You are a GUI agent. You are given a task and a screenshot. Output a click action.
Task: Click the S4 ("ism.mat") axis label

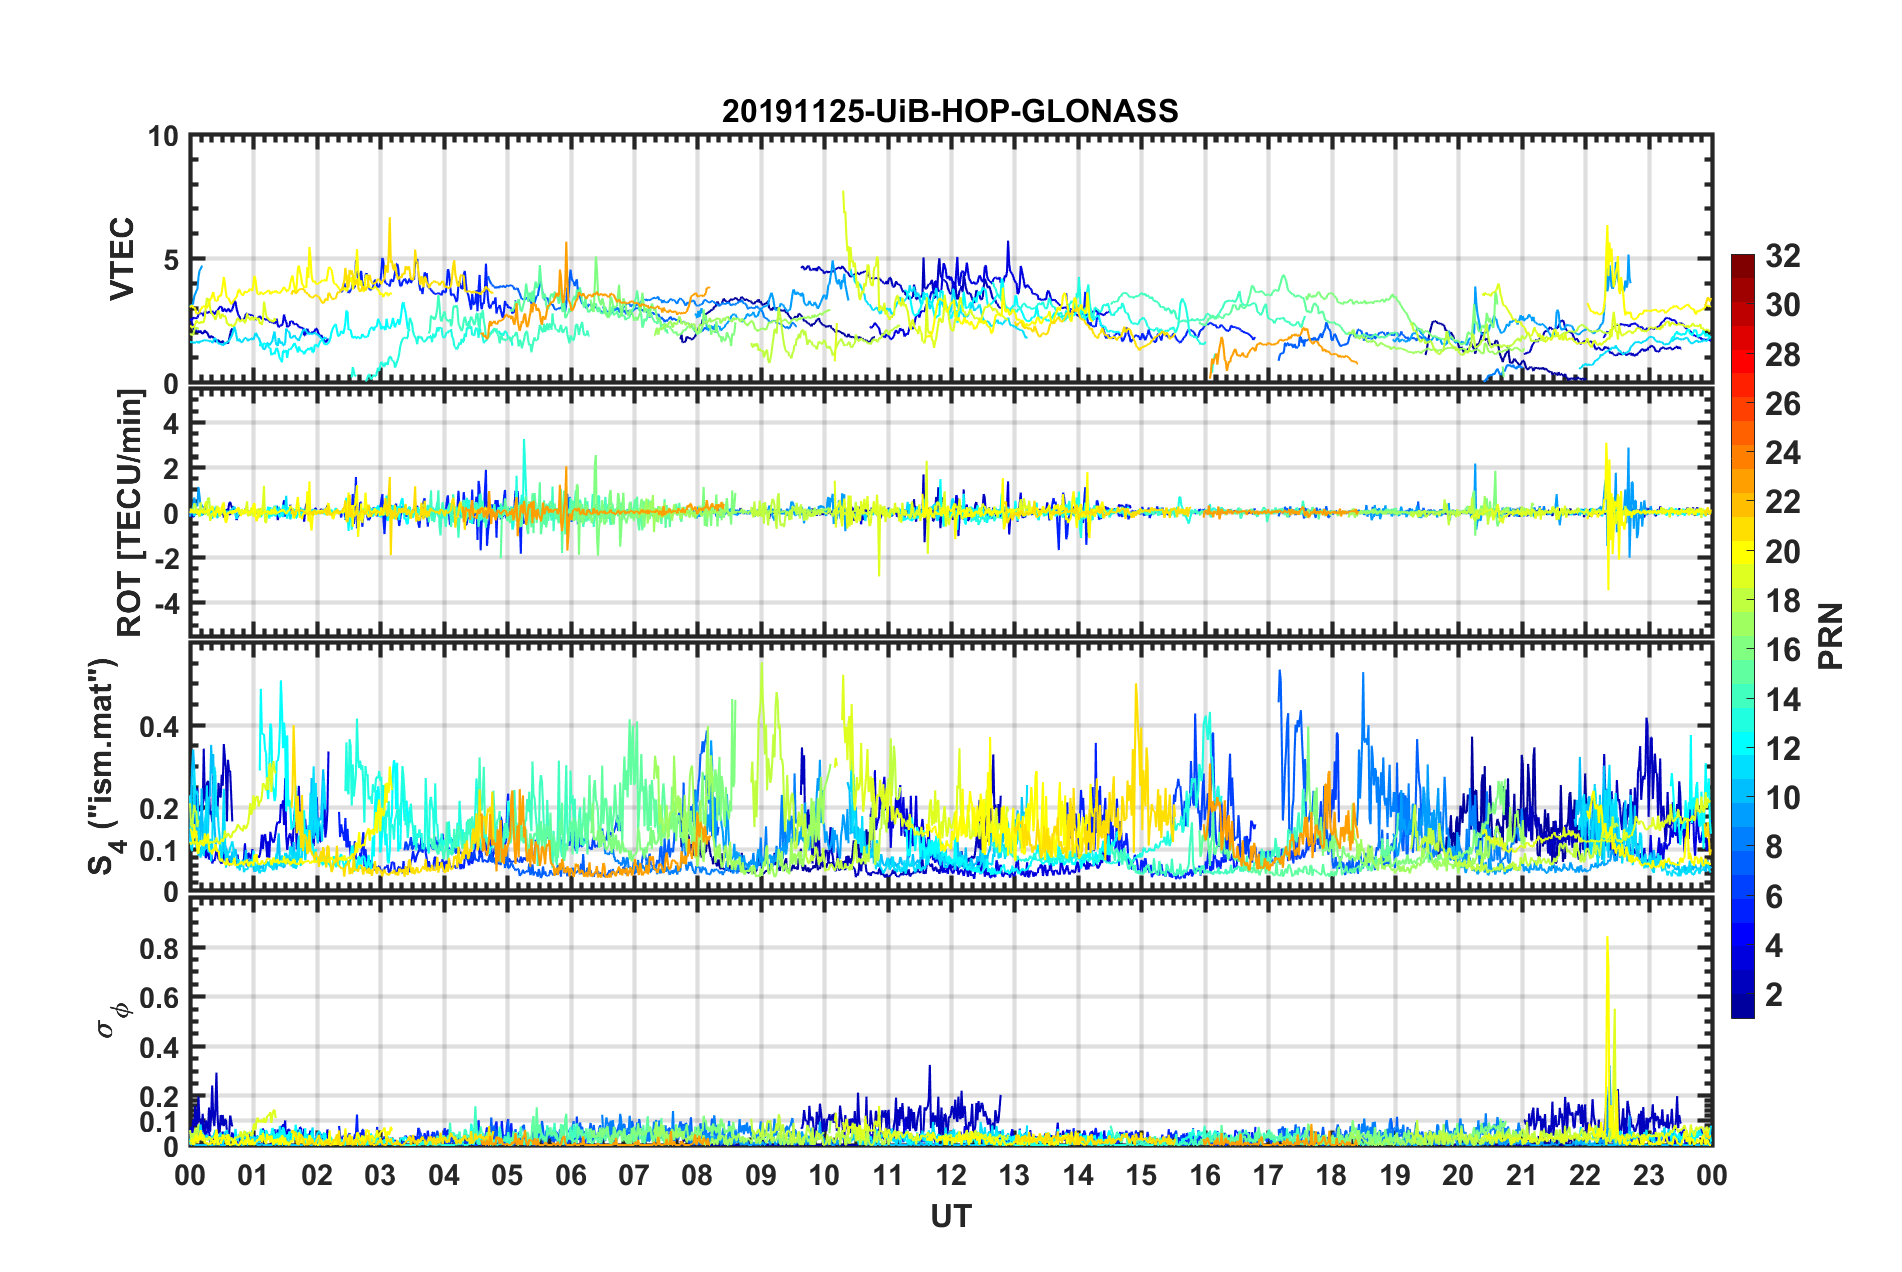click(x=106, y=766)
